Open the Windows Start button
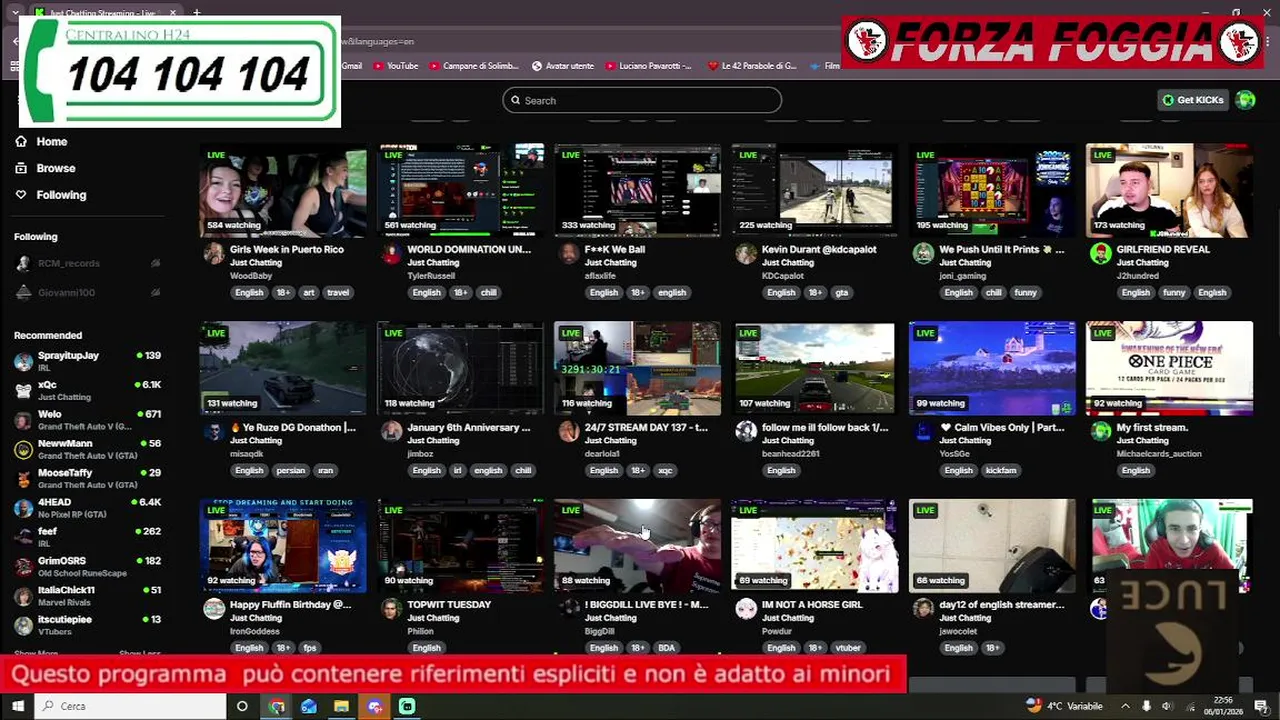This screenshot has height=720, width=1280. click(x=17, y=706)
